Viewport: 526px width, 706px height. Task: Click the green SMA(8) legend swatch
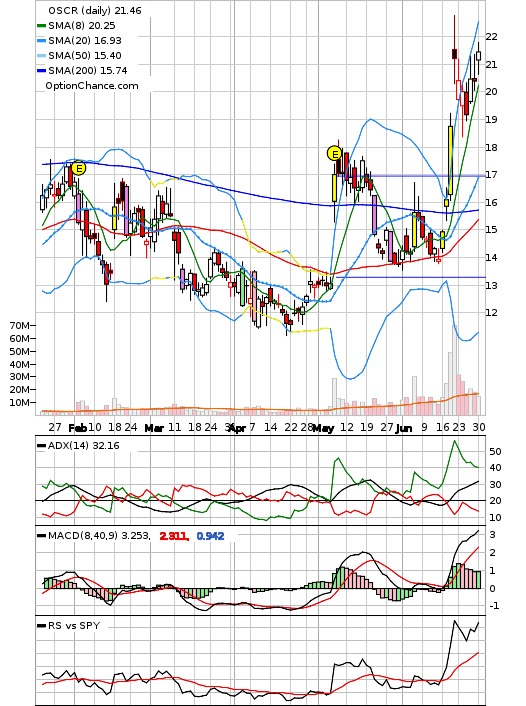pos(41,26)
